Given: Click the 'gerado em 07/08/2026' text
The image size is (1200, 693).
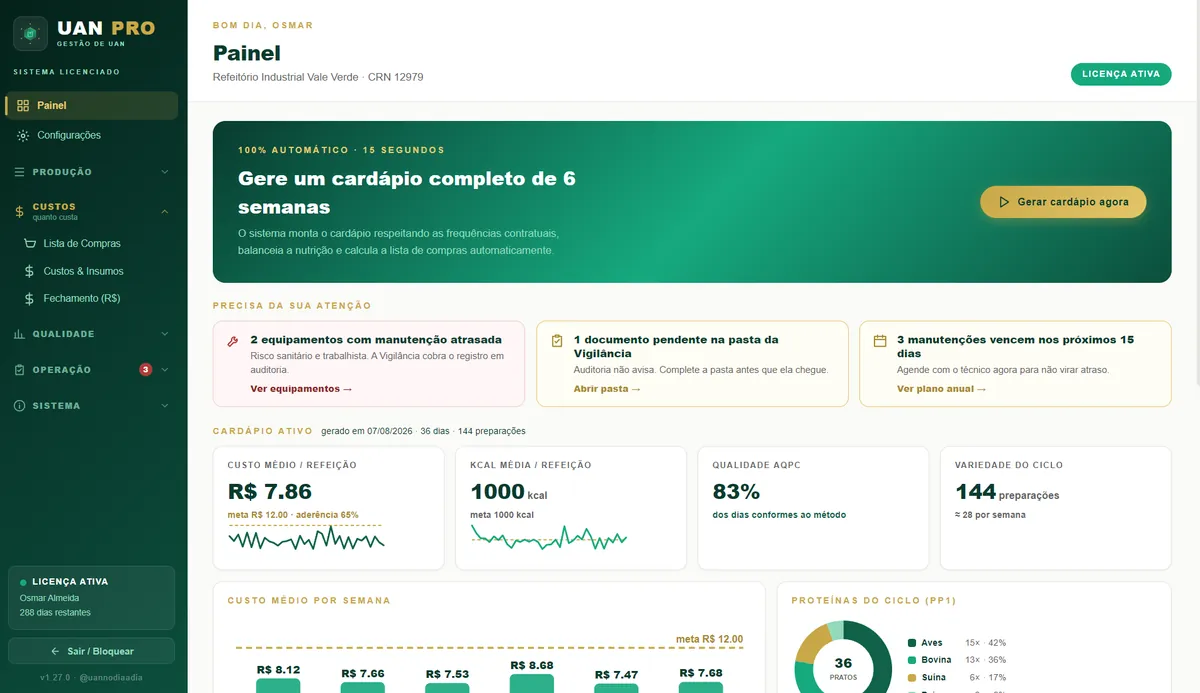Looking at the screenshot, I should tap(367, 432).
